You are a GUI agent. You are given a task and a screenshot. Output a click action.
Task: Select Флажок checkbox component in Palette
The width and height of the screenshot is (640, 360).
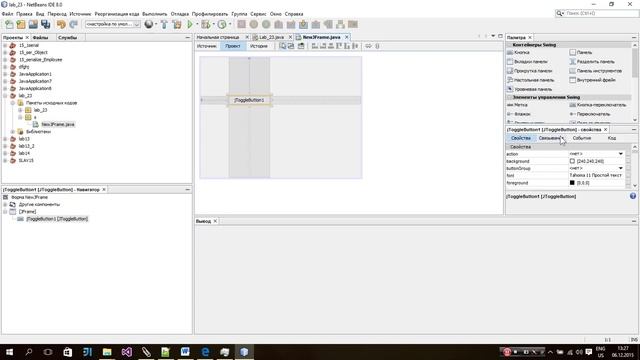[x=519, y=114]
